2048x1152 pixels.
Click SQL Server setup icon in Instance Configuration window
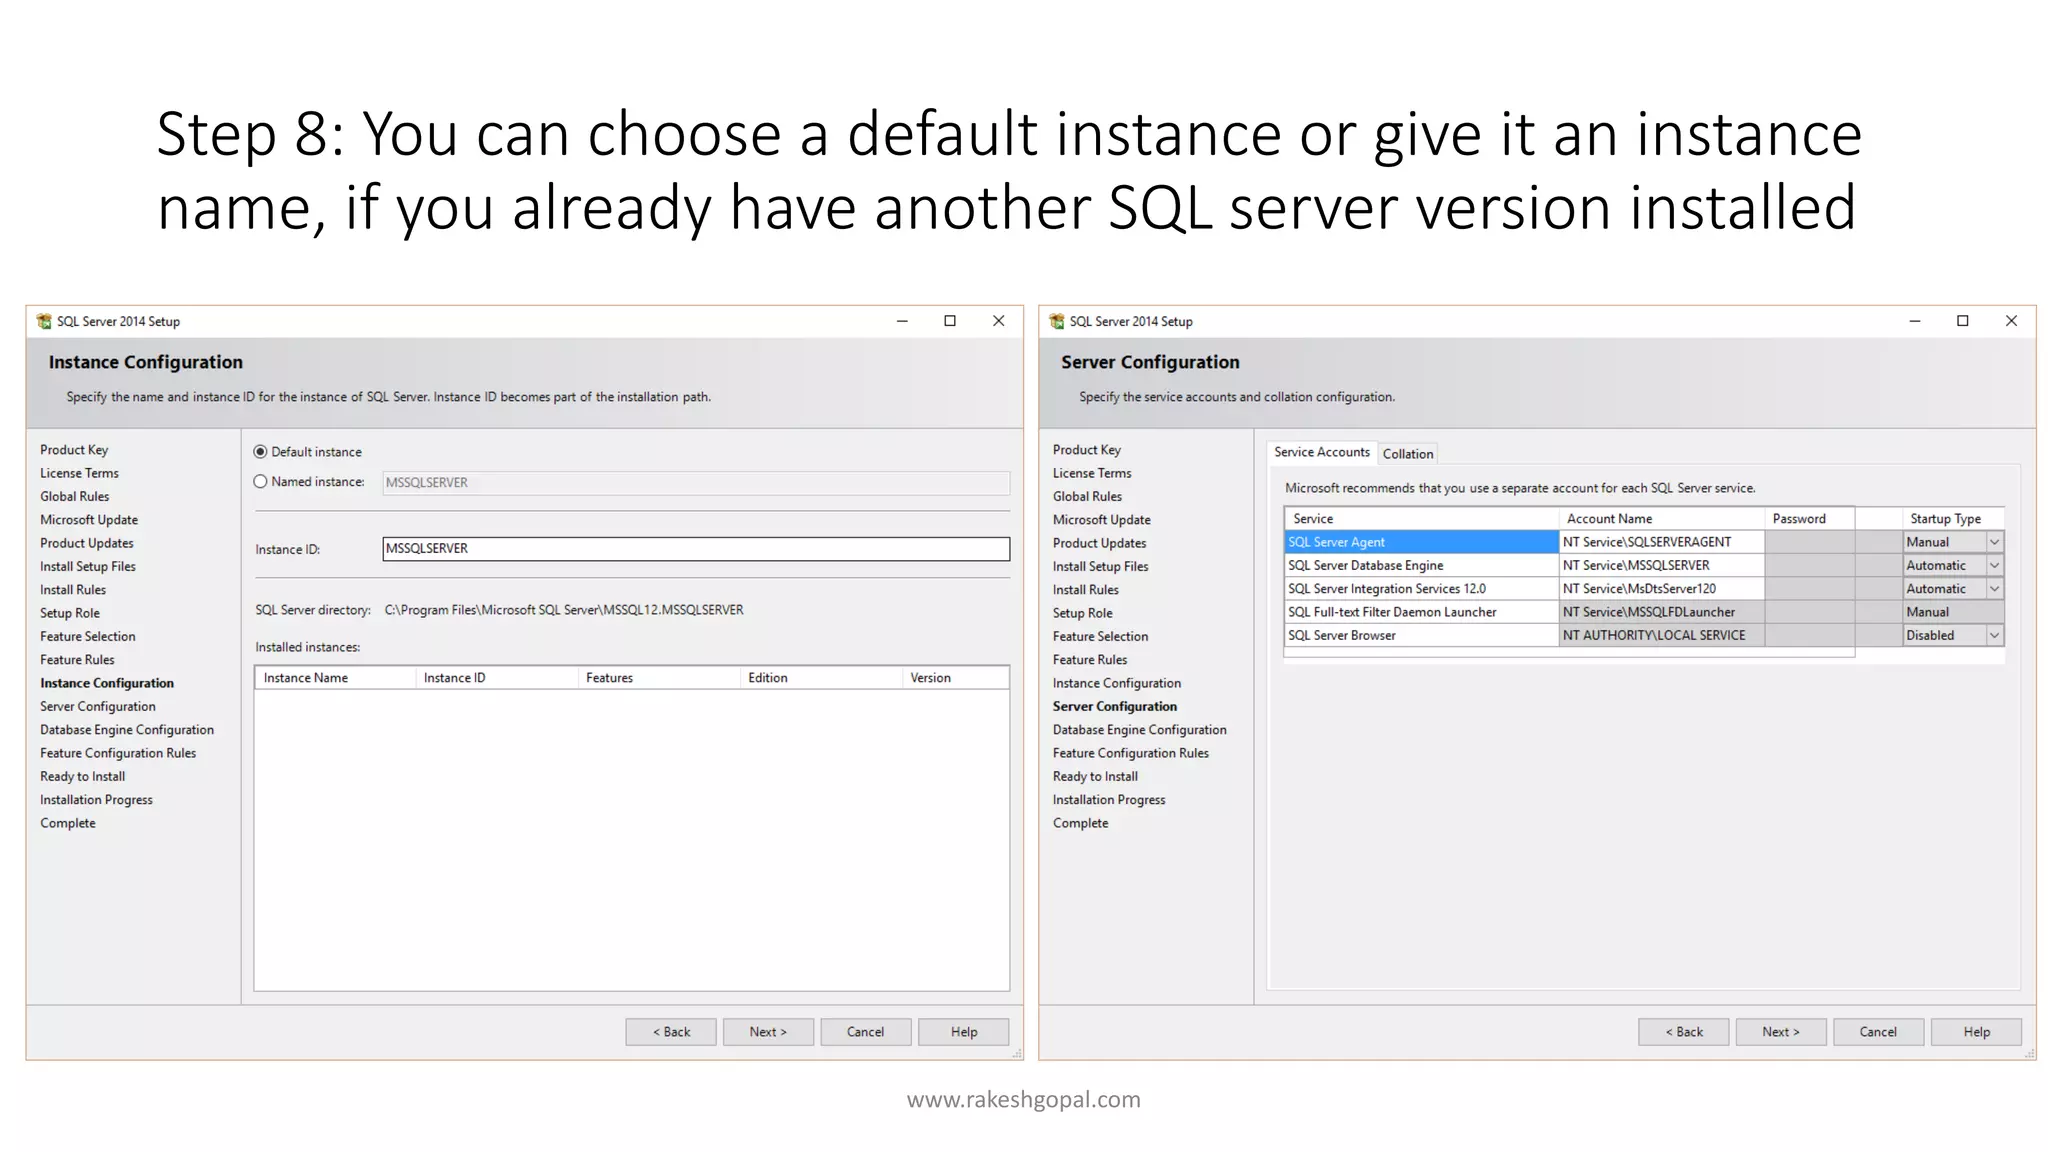[44, 321]
